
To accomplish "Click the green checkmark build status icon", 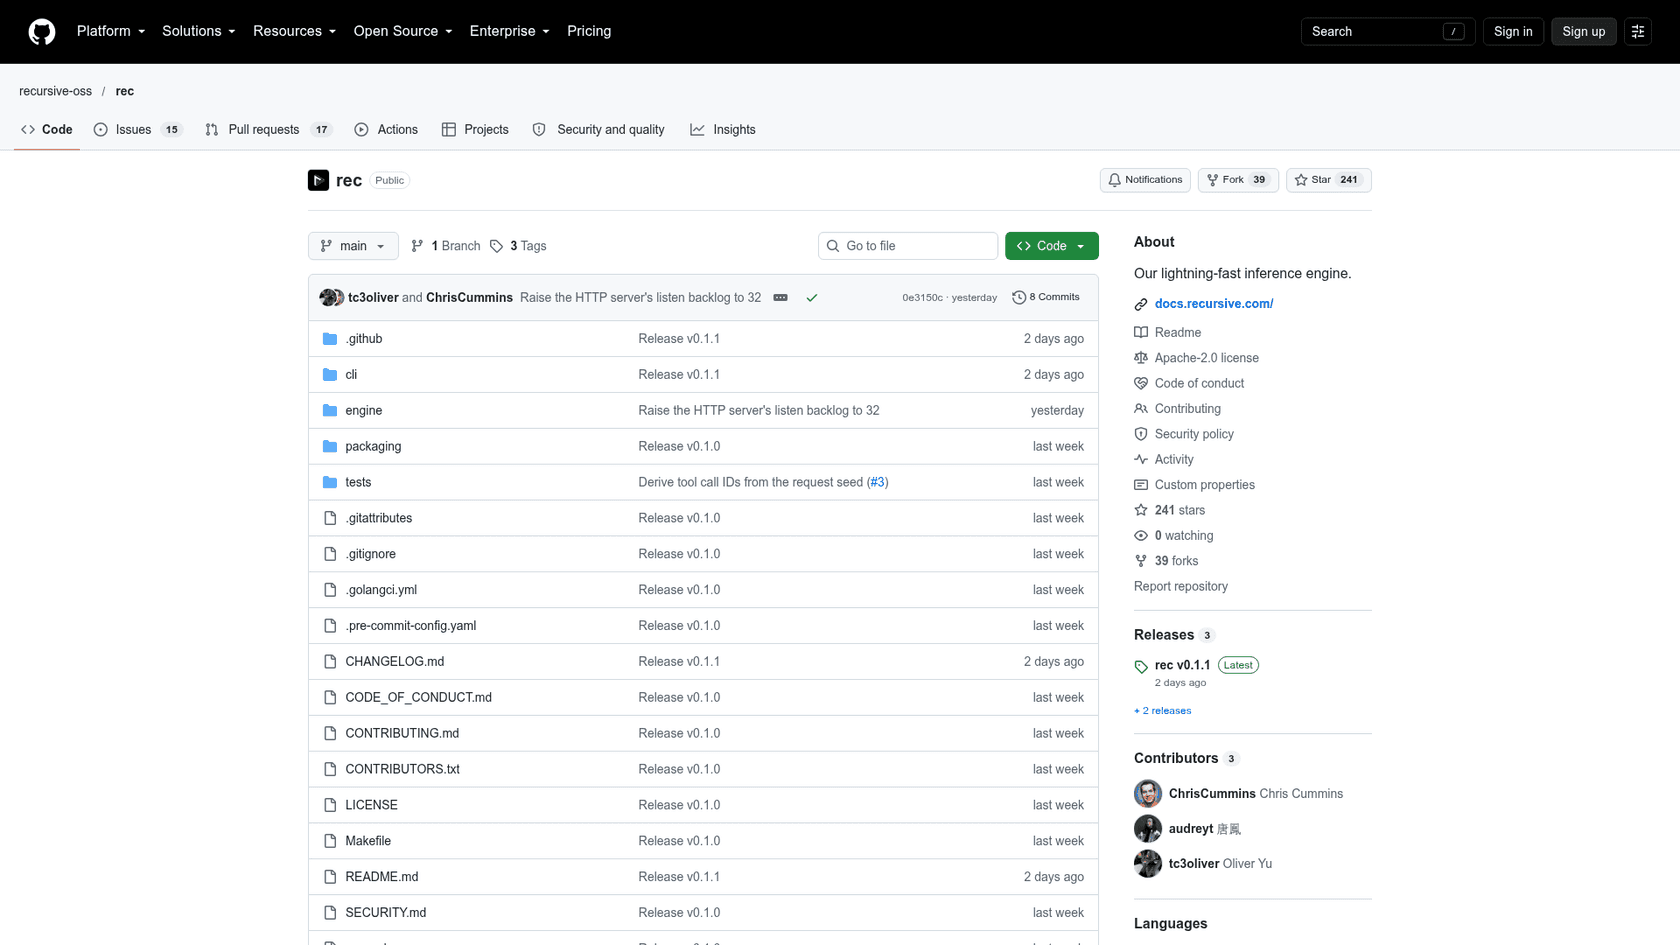I will point(812,298).
